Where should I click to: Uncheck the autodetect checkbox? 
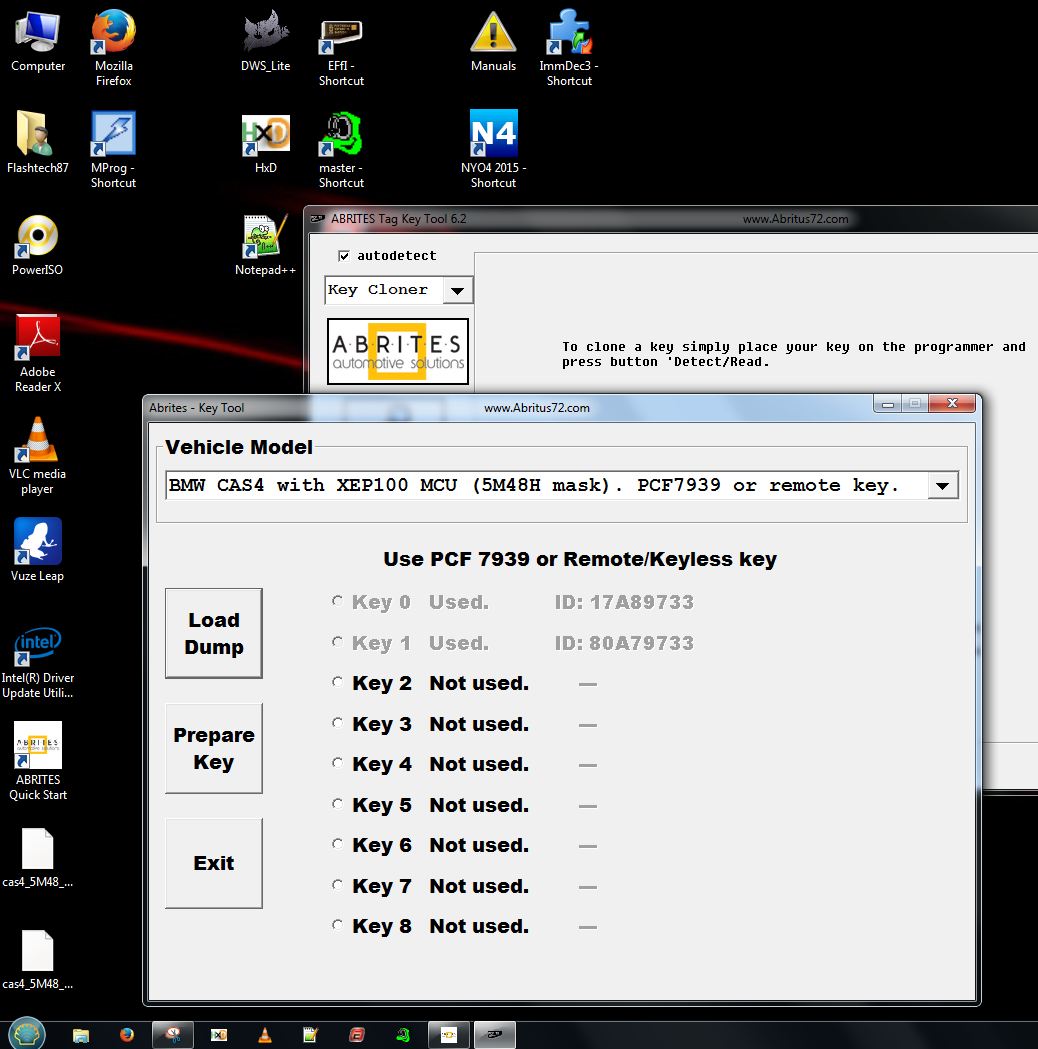tap(344, 256)
